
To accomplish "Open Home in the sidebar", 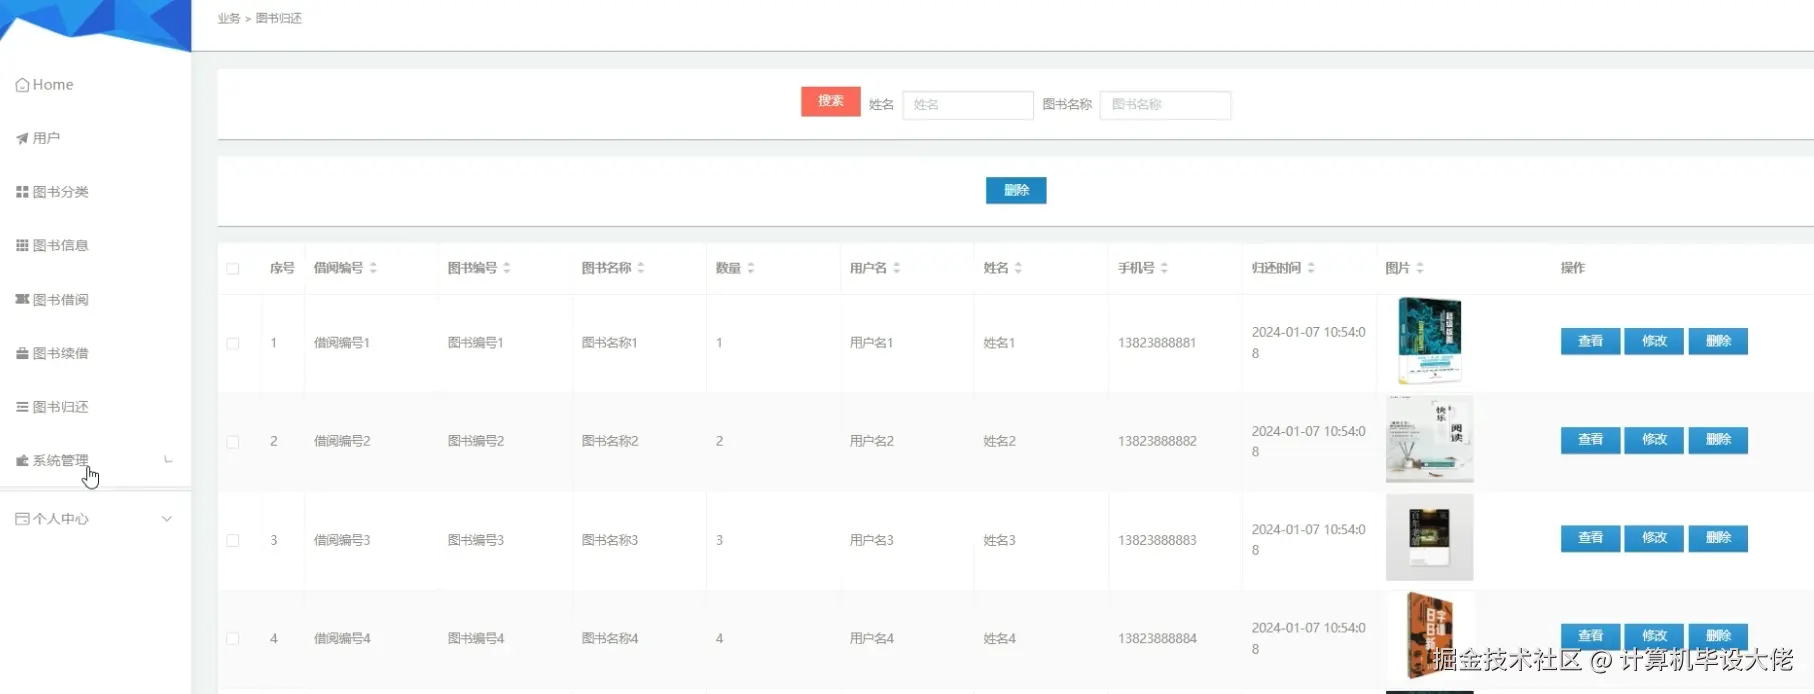I will pos(53,85).
